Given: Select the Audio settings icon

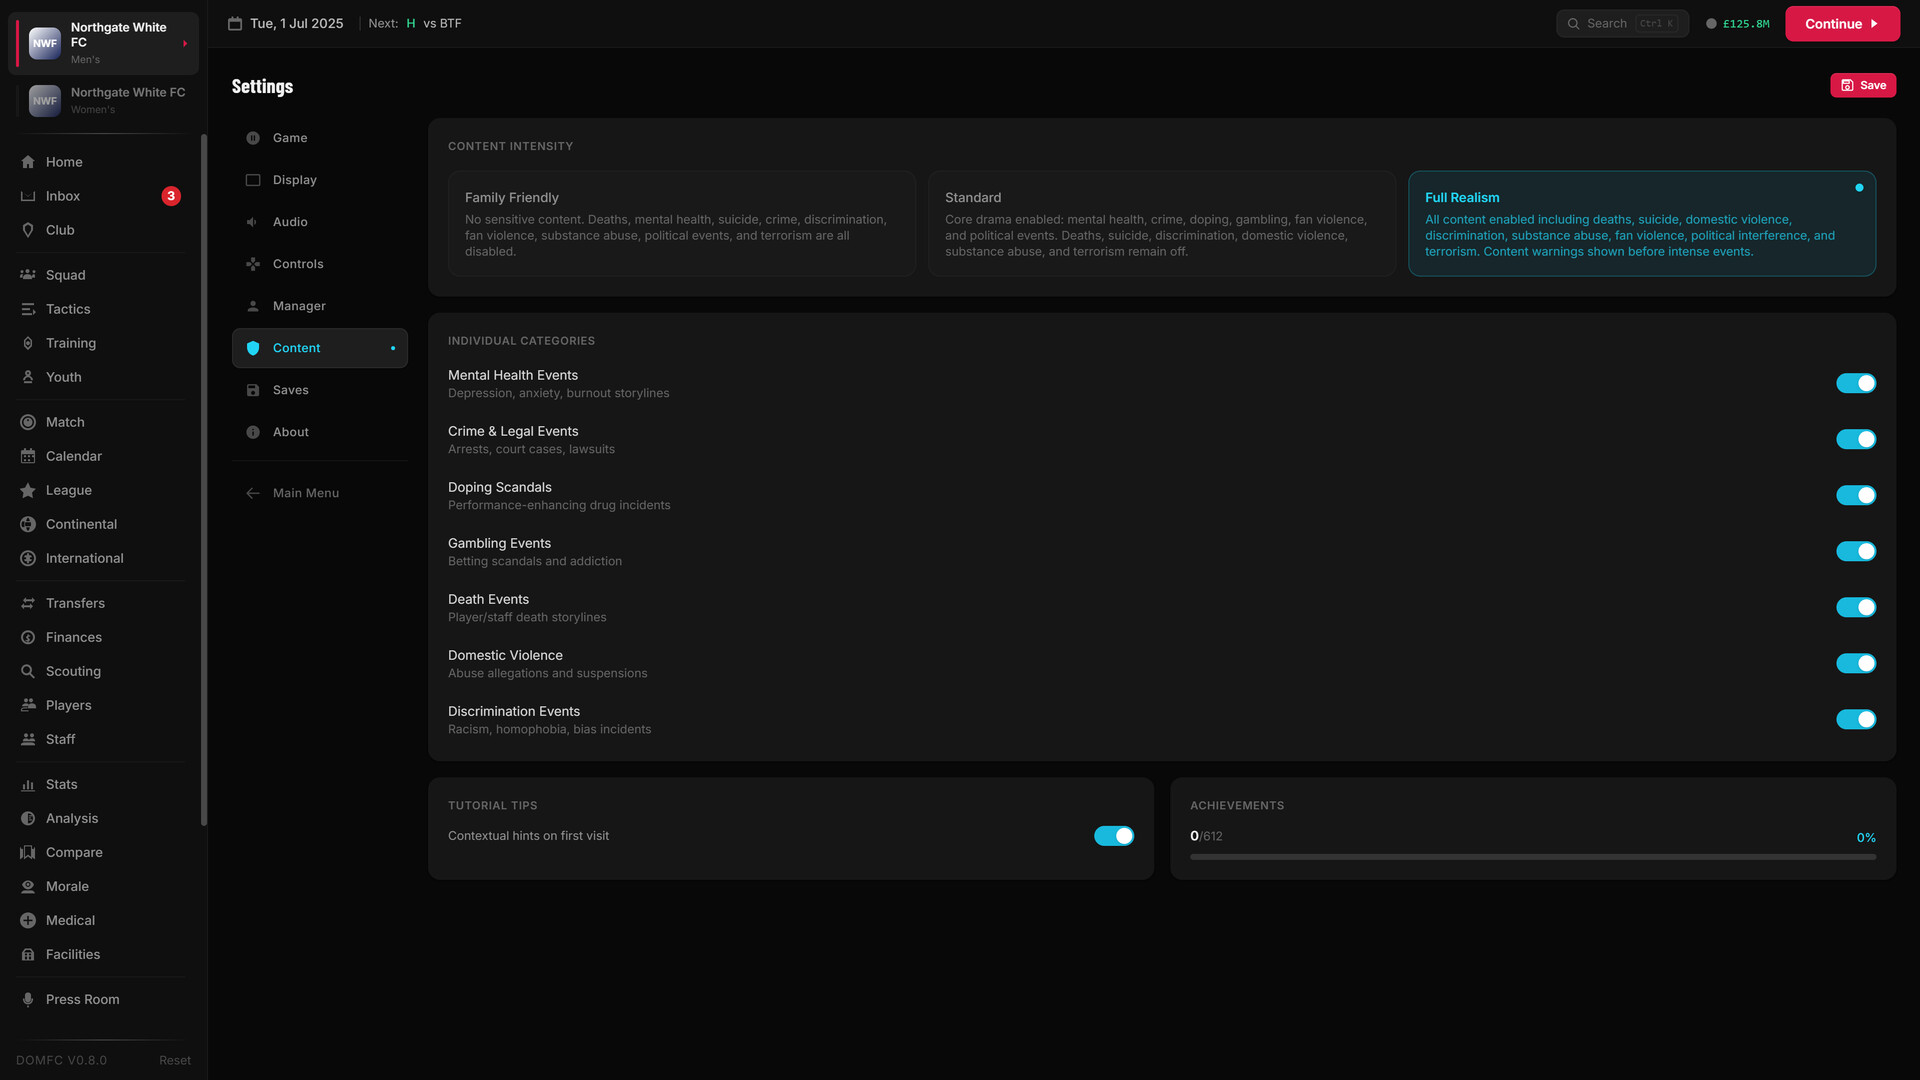Looking at the screenshot, I should tap(254, 222).
